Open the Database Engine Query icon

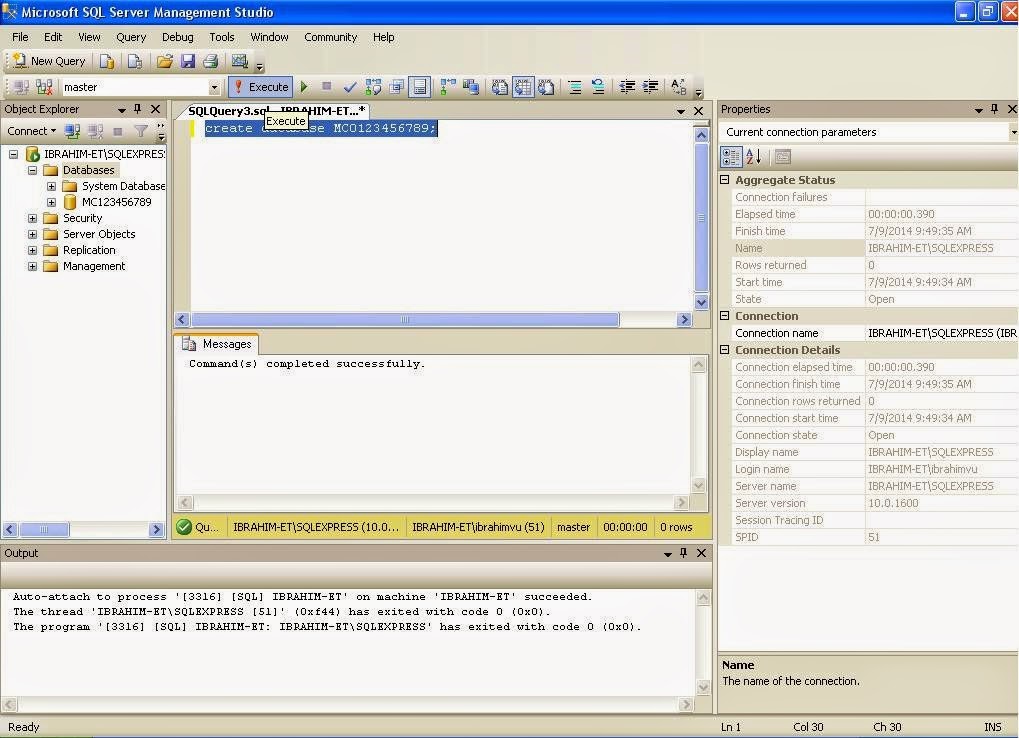tap(107, 61)
